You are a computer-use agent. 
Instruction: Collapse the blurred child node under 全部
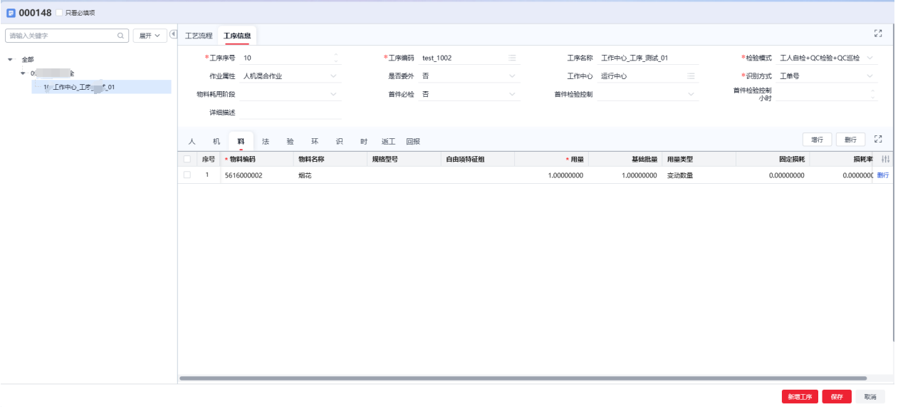coord(23,73)
